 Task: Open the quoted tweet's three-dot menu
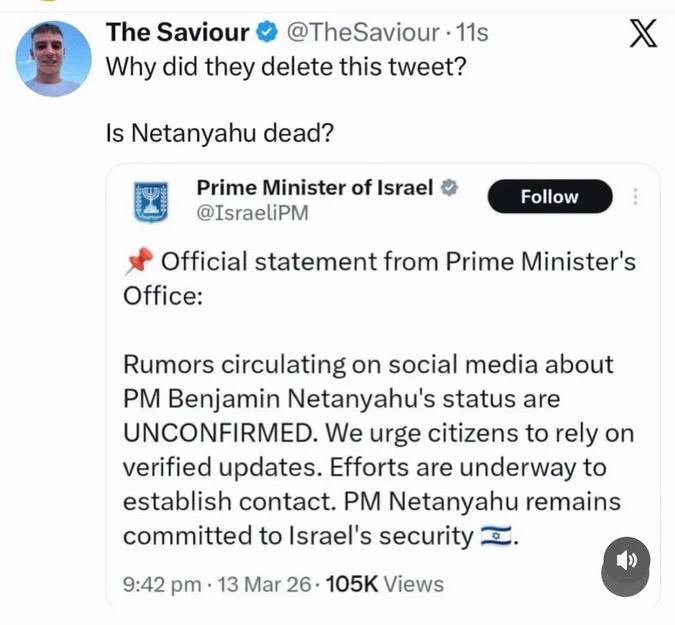635,196
